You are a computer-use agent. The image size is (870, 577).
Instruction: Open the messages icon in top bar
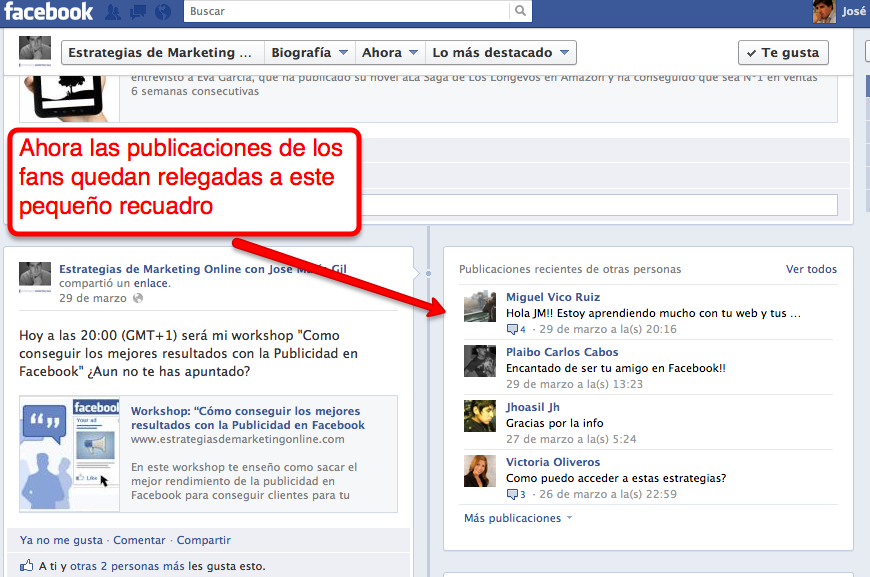pyautogui.click(x=138, y=12)
